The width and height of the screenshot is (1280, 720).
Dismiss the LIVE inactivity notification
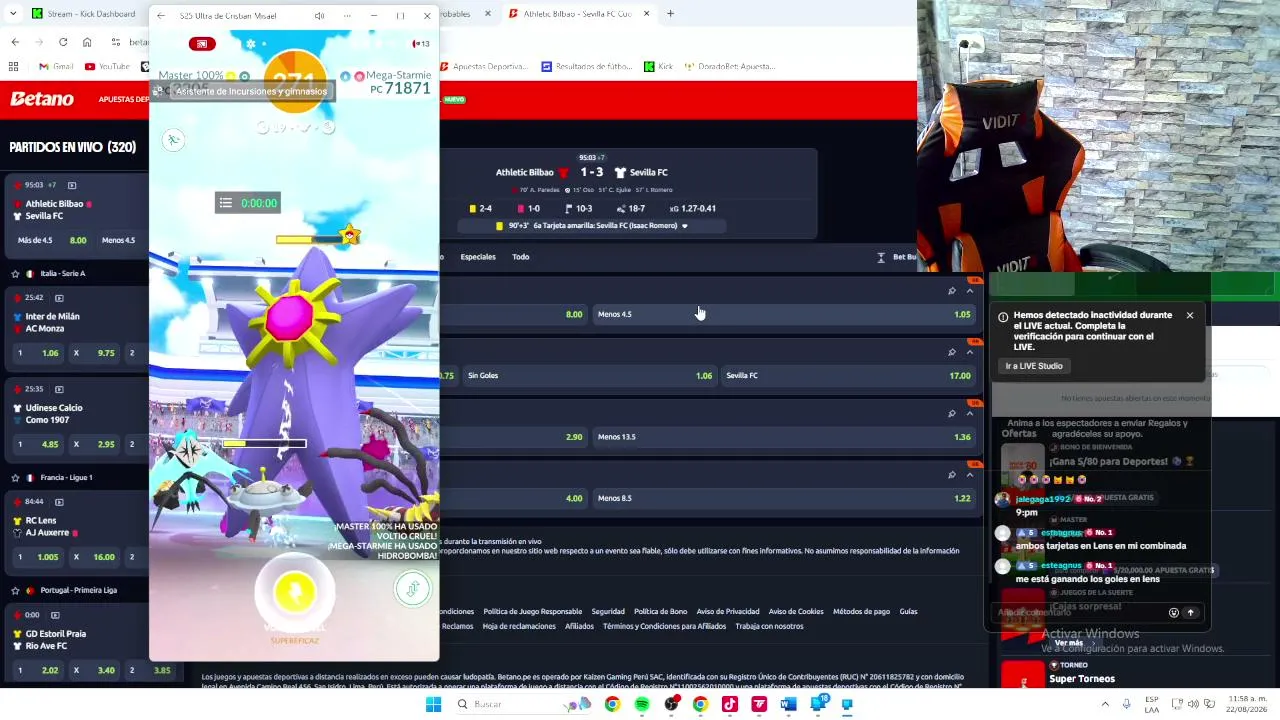click(x=1190, y=316)
